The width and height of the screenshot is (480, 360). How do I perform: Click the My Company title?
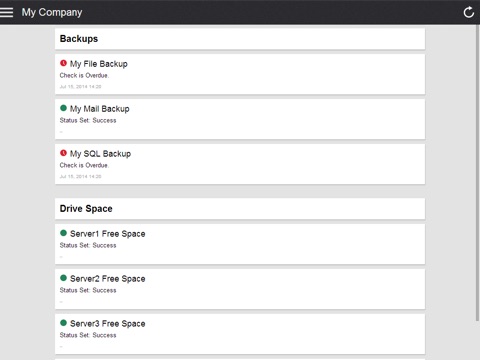coord(52,12)
